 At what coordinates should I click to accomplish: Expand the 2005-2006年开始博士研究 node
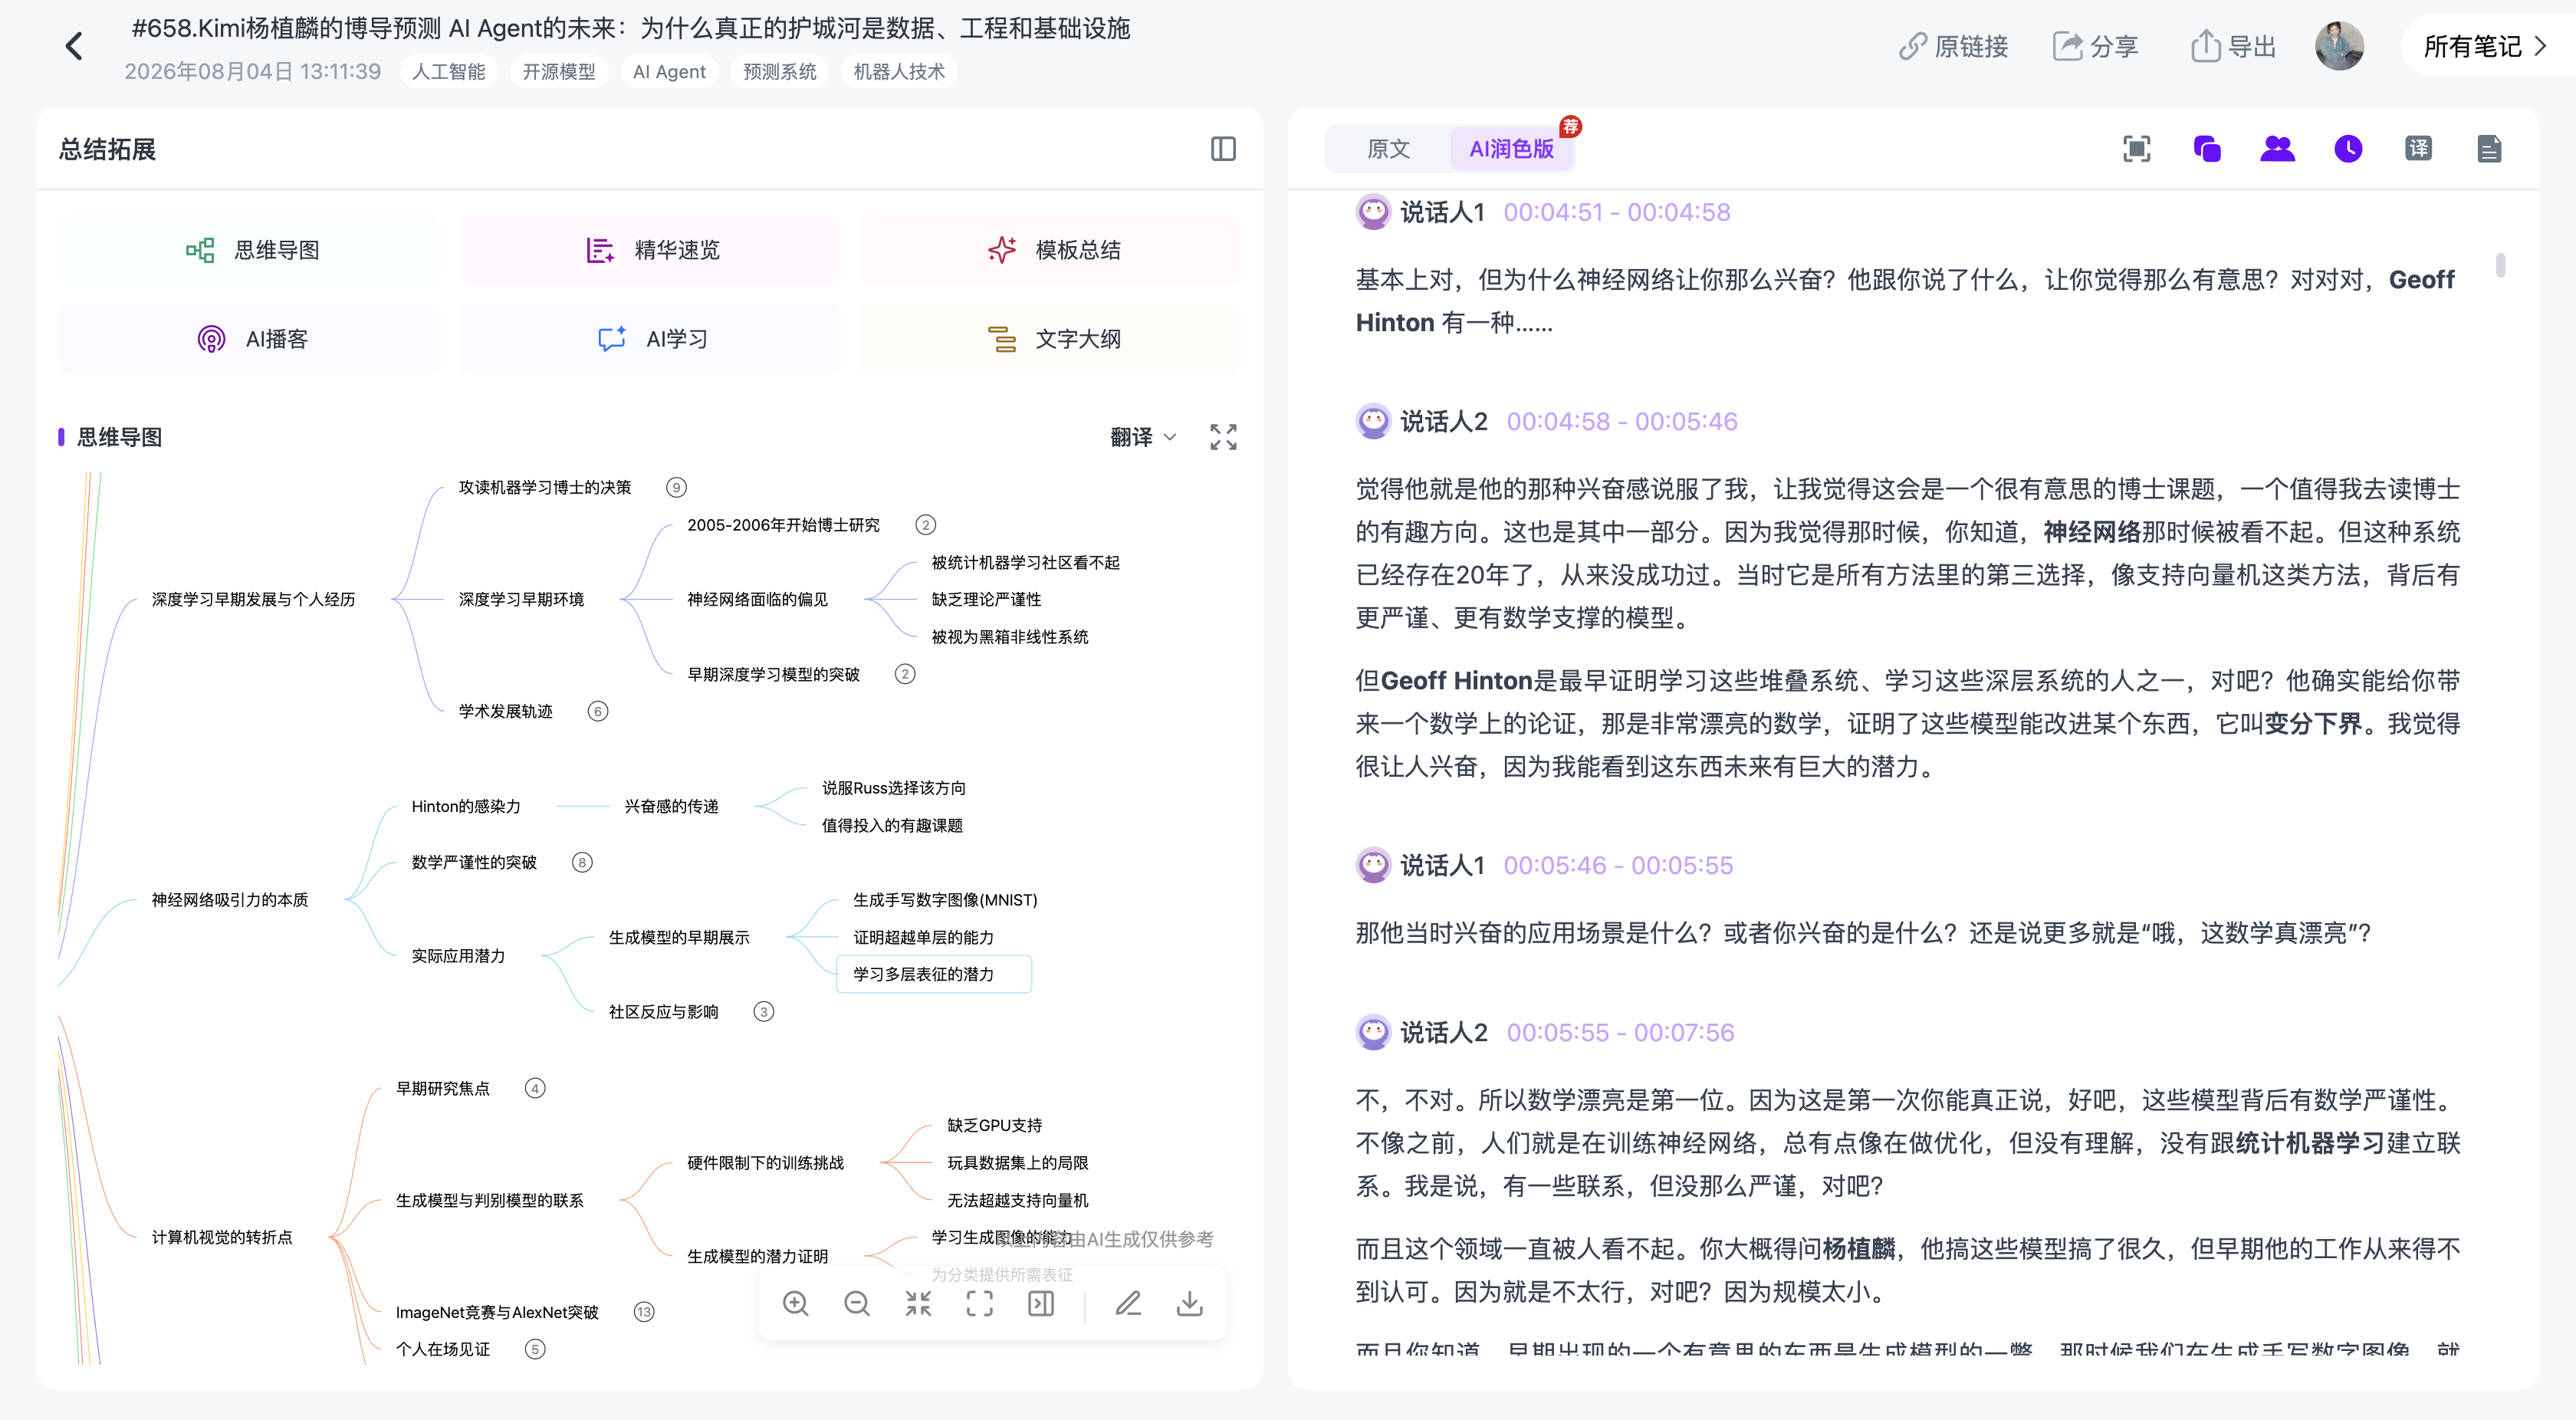pyautogui.click(x=926, y=525)
